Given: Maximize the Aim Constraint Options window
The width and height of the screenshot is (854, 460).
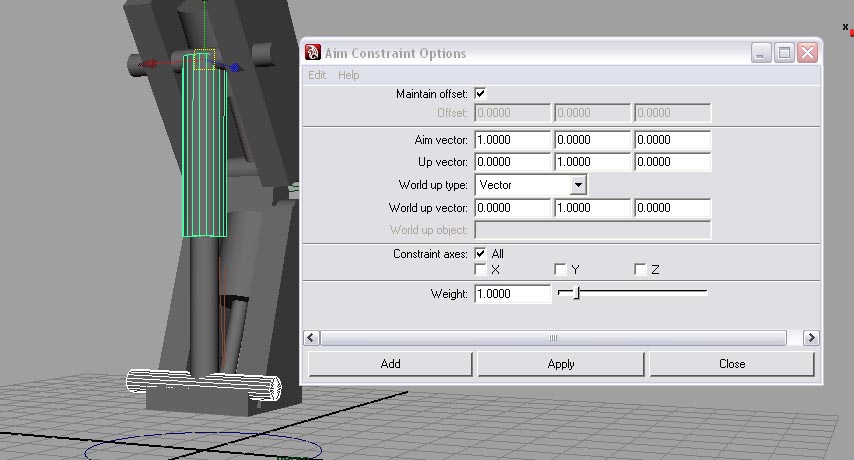Looking at the screenshot, I should click(x=784, y=53).
